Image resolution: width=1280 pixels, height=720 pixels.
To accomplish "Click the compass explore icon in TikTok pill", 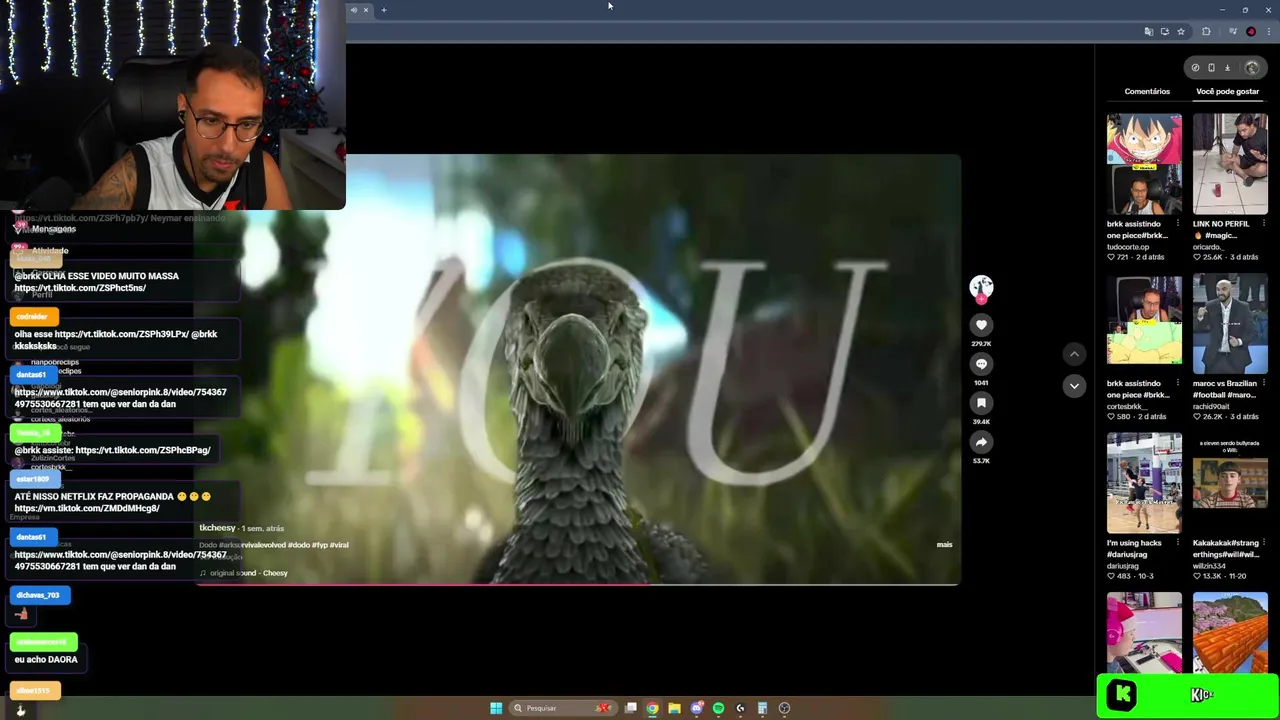I will point(1195,68).
